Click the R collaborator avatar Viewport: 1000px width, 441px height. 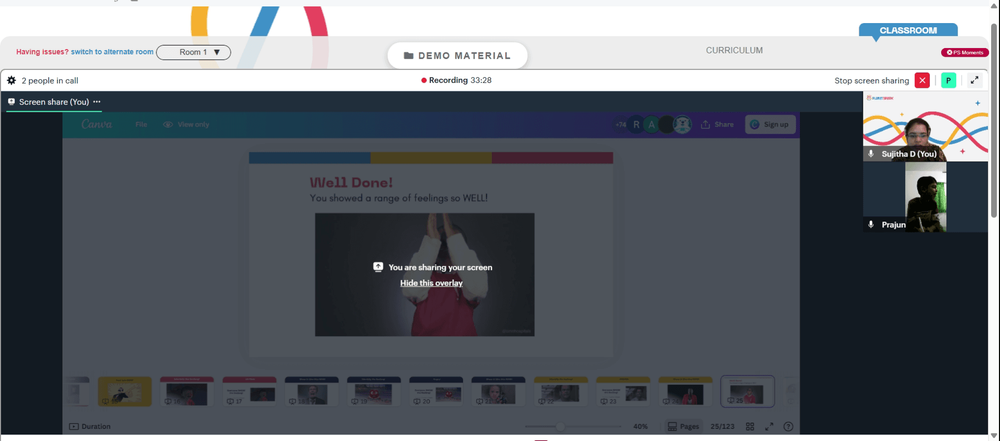[x=635, y=124]
